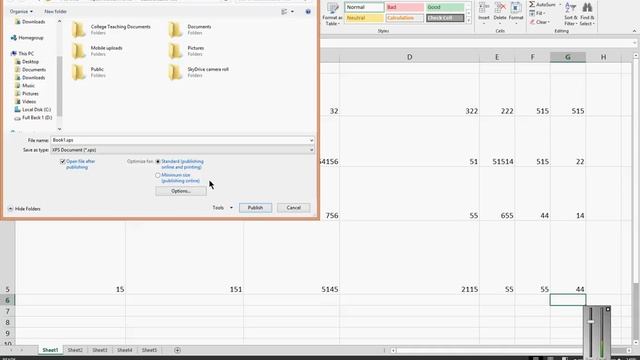Image resolution: width=640 pixels, height=360 pixels.
Task: Switch to the Sheet2 tab
Action: (75, 350)
